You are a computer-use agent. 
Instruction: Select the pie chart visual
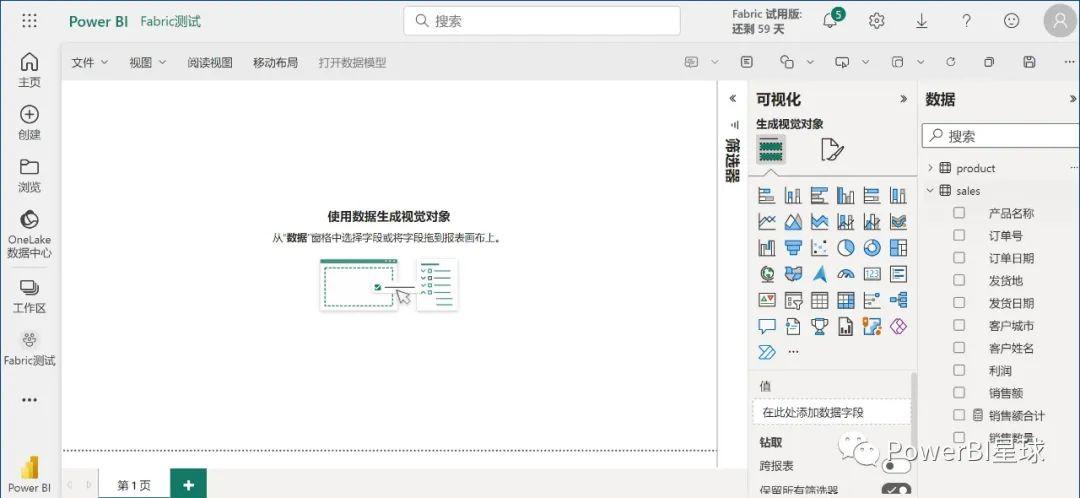(x=845, y=248)
